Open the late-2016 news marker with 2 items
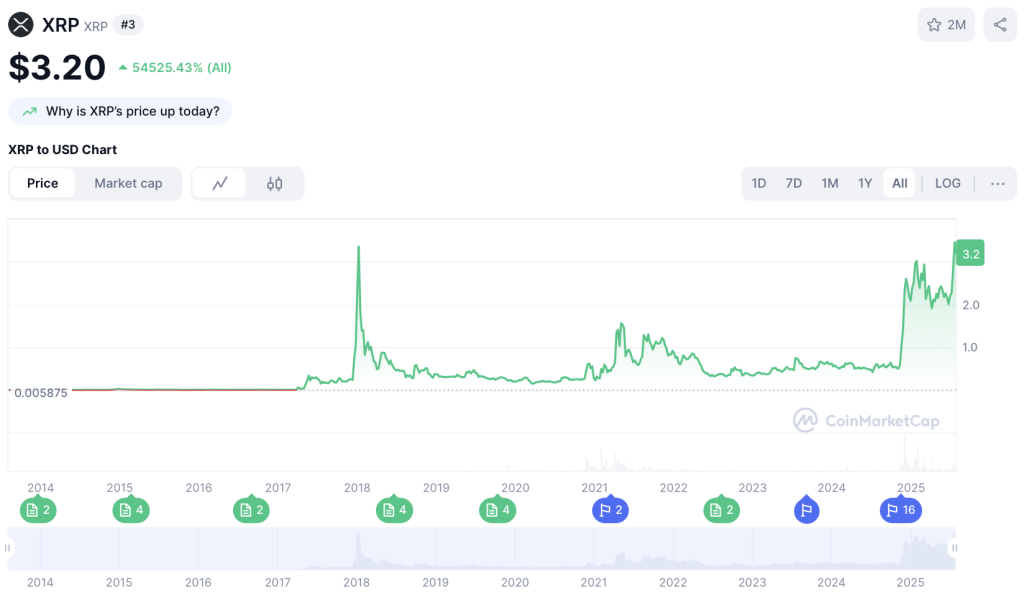This screenshot has height=599, width=1024. [x=251, y=510]
